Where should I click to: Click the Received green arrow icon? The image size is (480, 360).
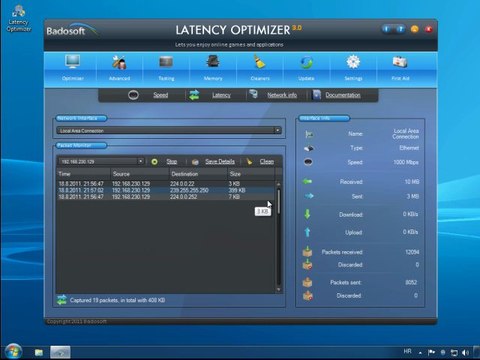tap(308, 181)
